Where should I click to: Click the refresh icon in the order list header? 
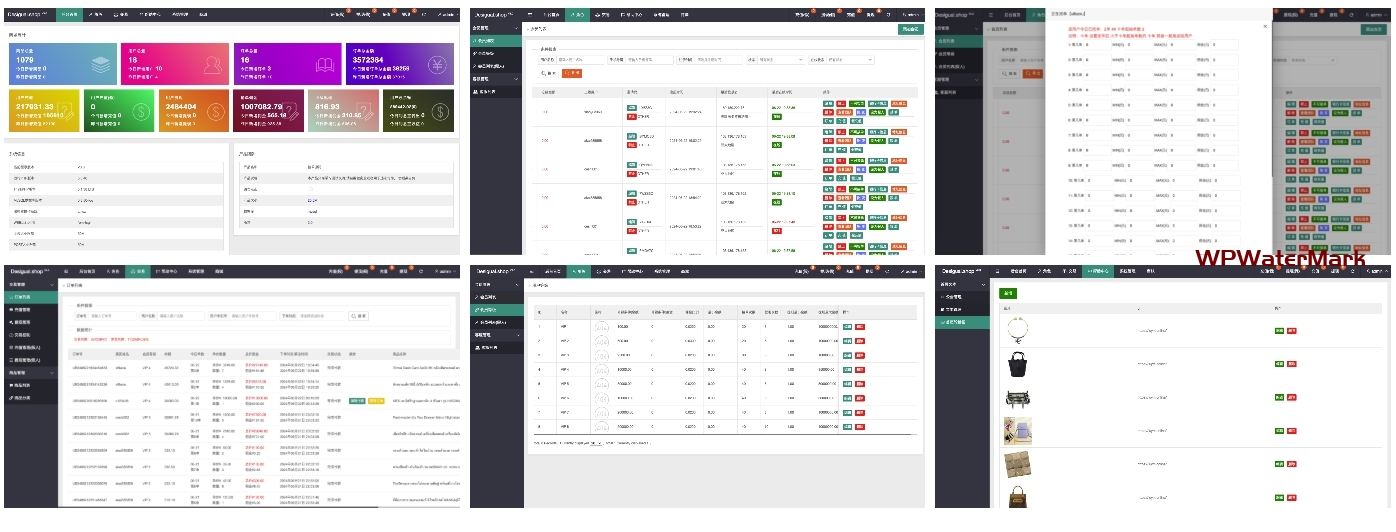pos(420,271)
